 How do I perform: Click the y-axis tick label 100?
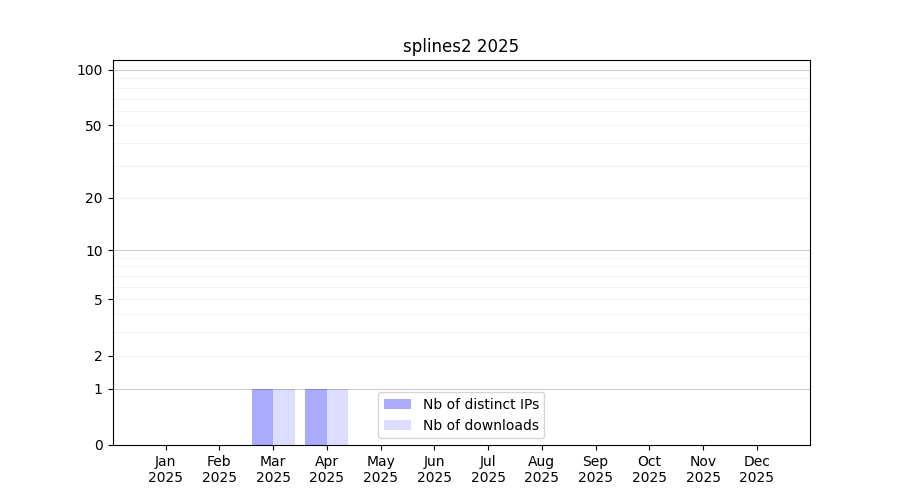90,70
